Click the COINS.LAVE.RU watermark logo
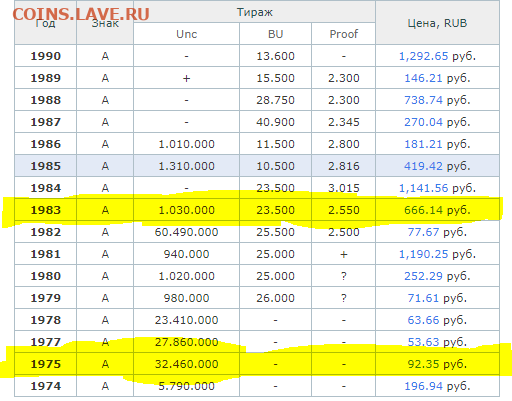 point(81,14)
